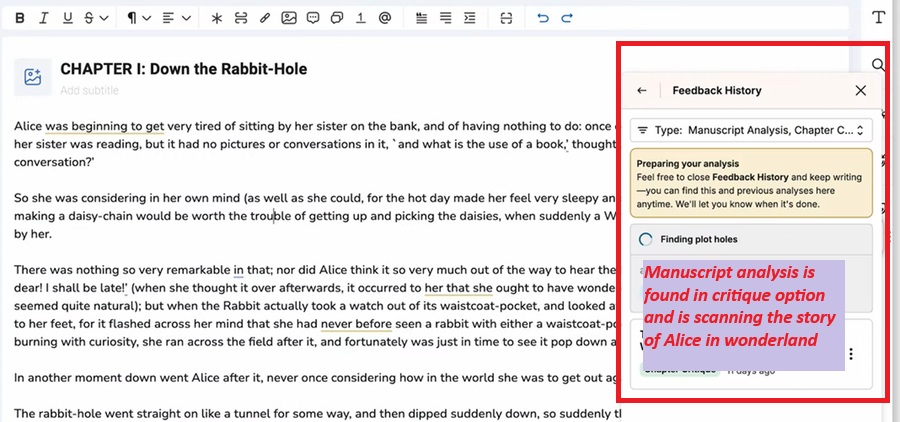Image resolution: width=900 pixels, height=422 pixels.
Task: Click the paragraph style pilcrow icon
Action: coord(132,18)
